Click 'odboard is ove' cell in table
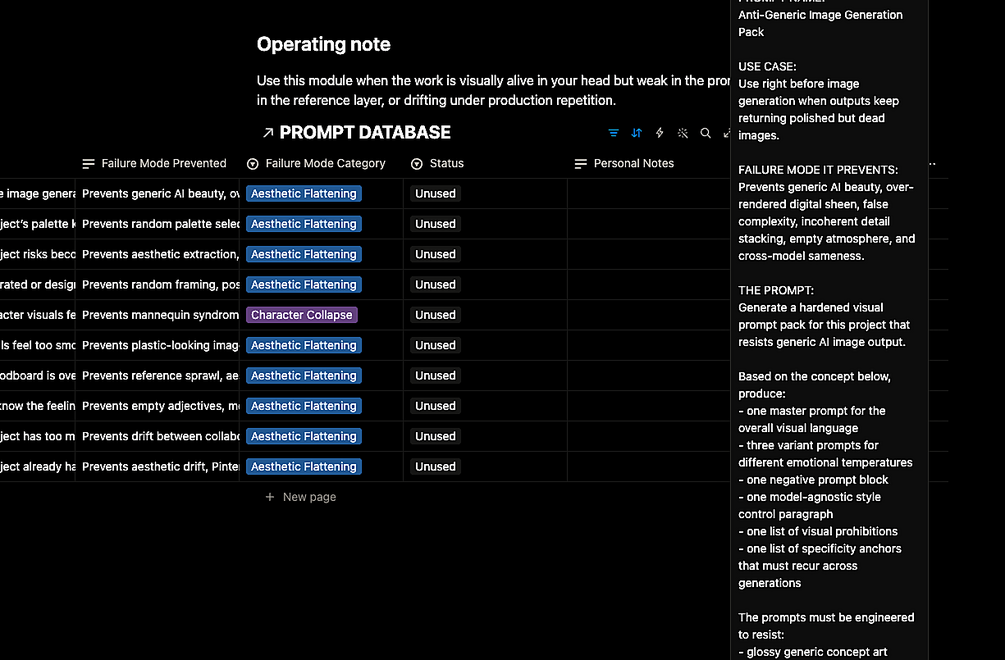 (x=37, y=375)
